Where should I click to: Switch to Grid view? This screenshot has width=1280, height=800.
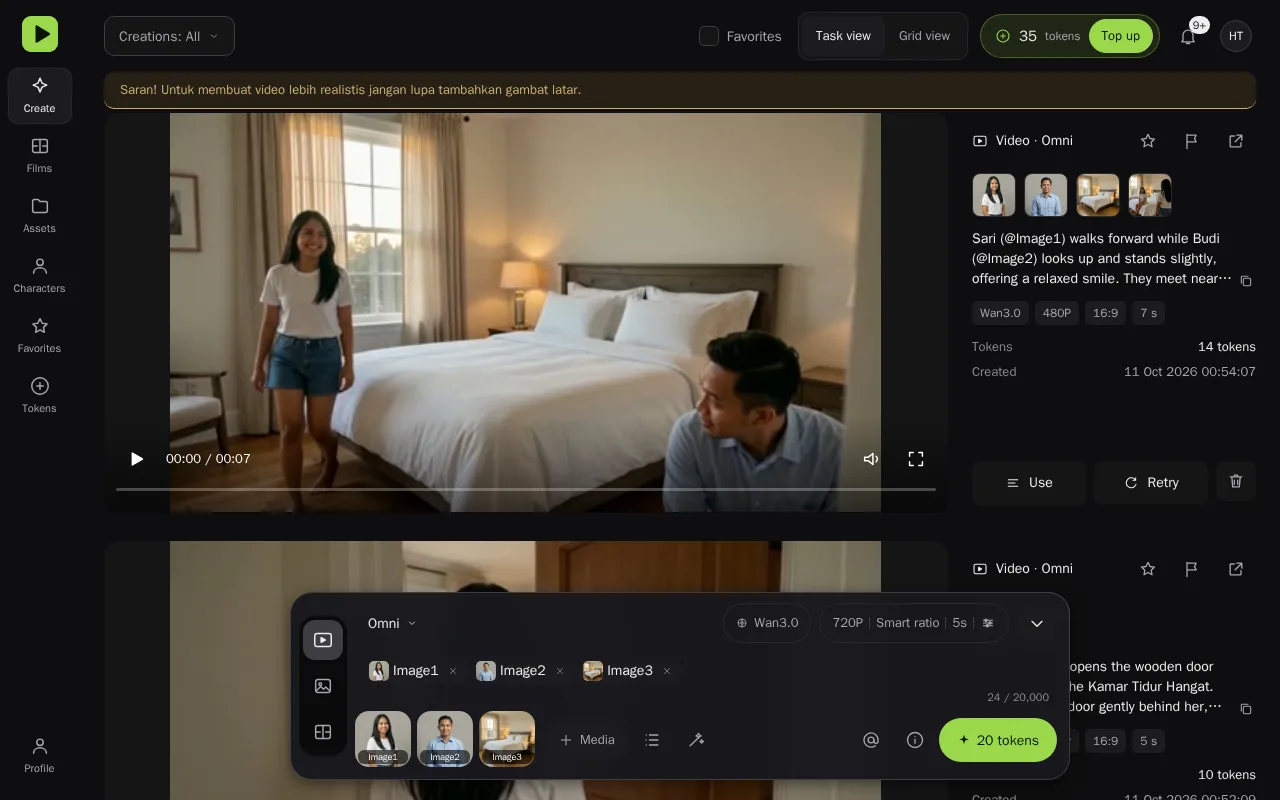tap(924, 36)
